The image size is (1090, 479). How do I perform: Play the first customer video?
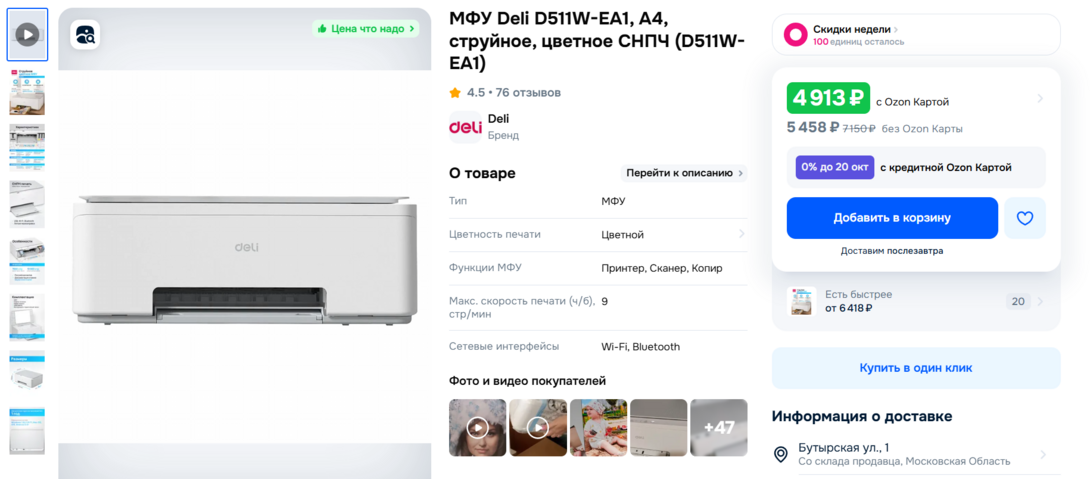tap(478, 428)
